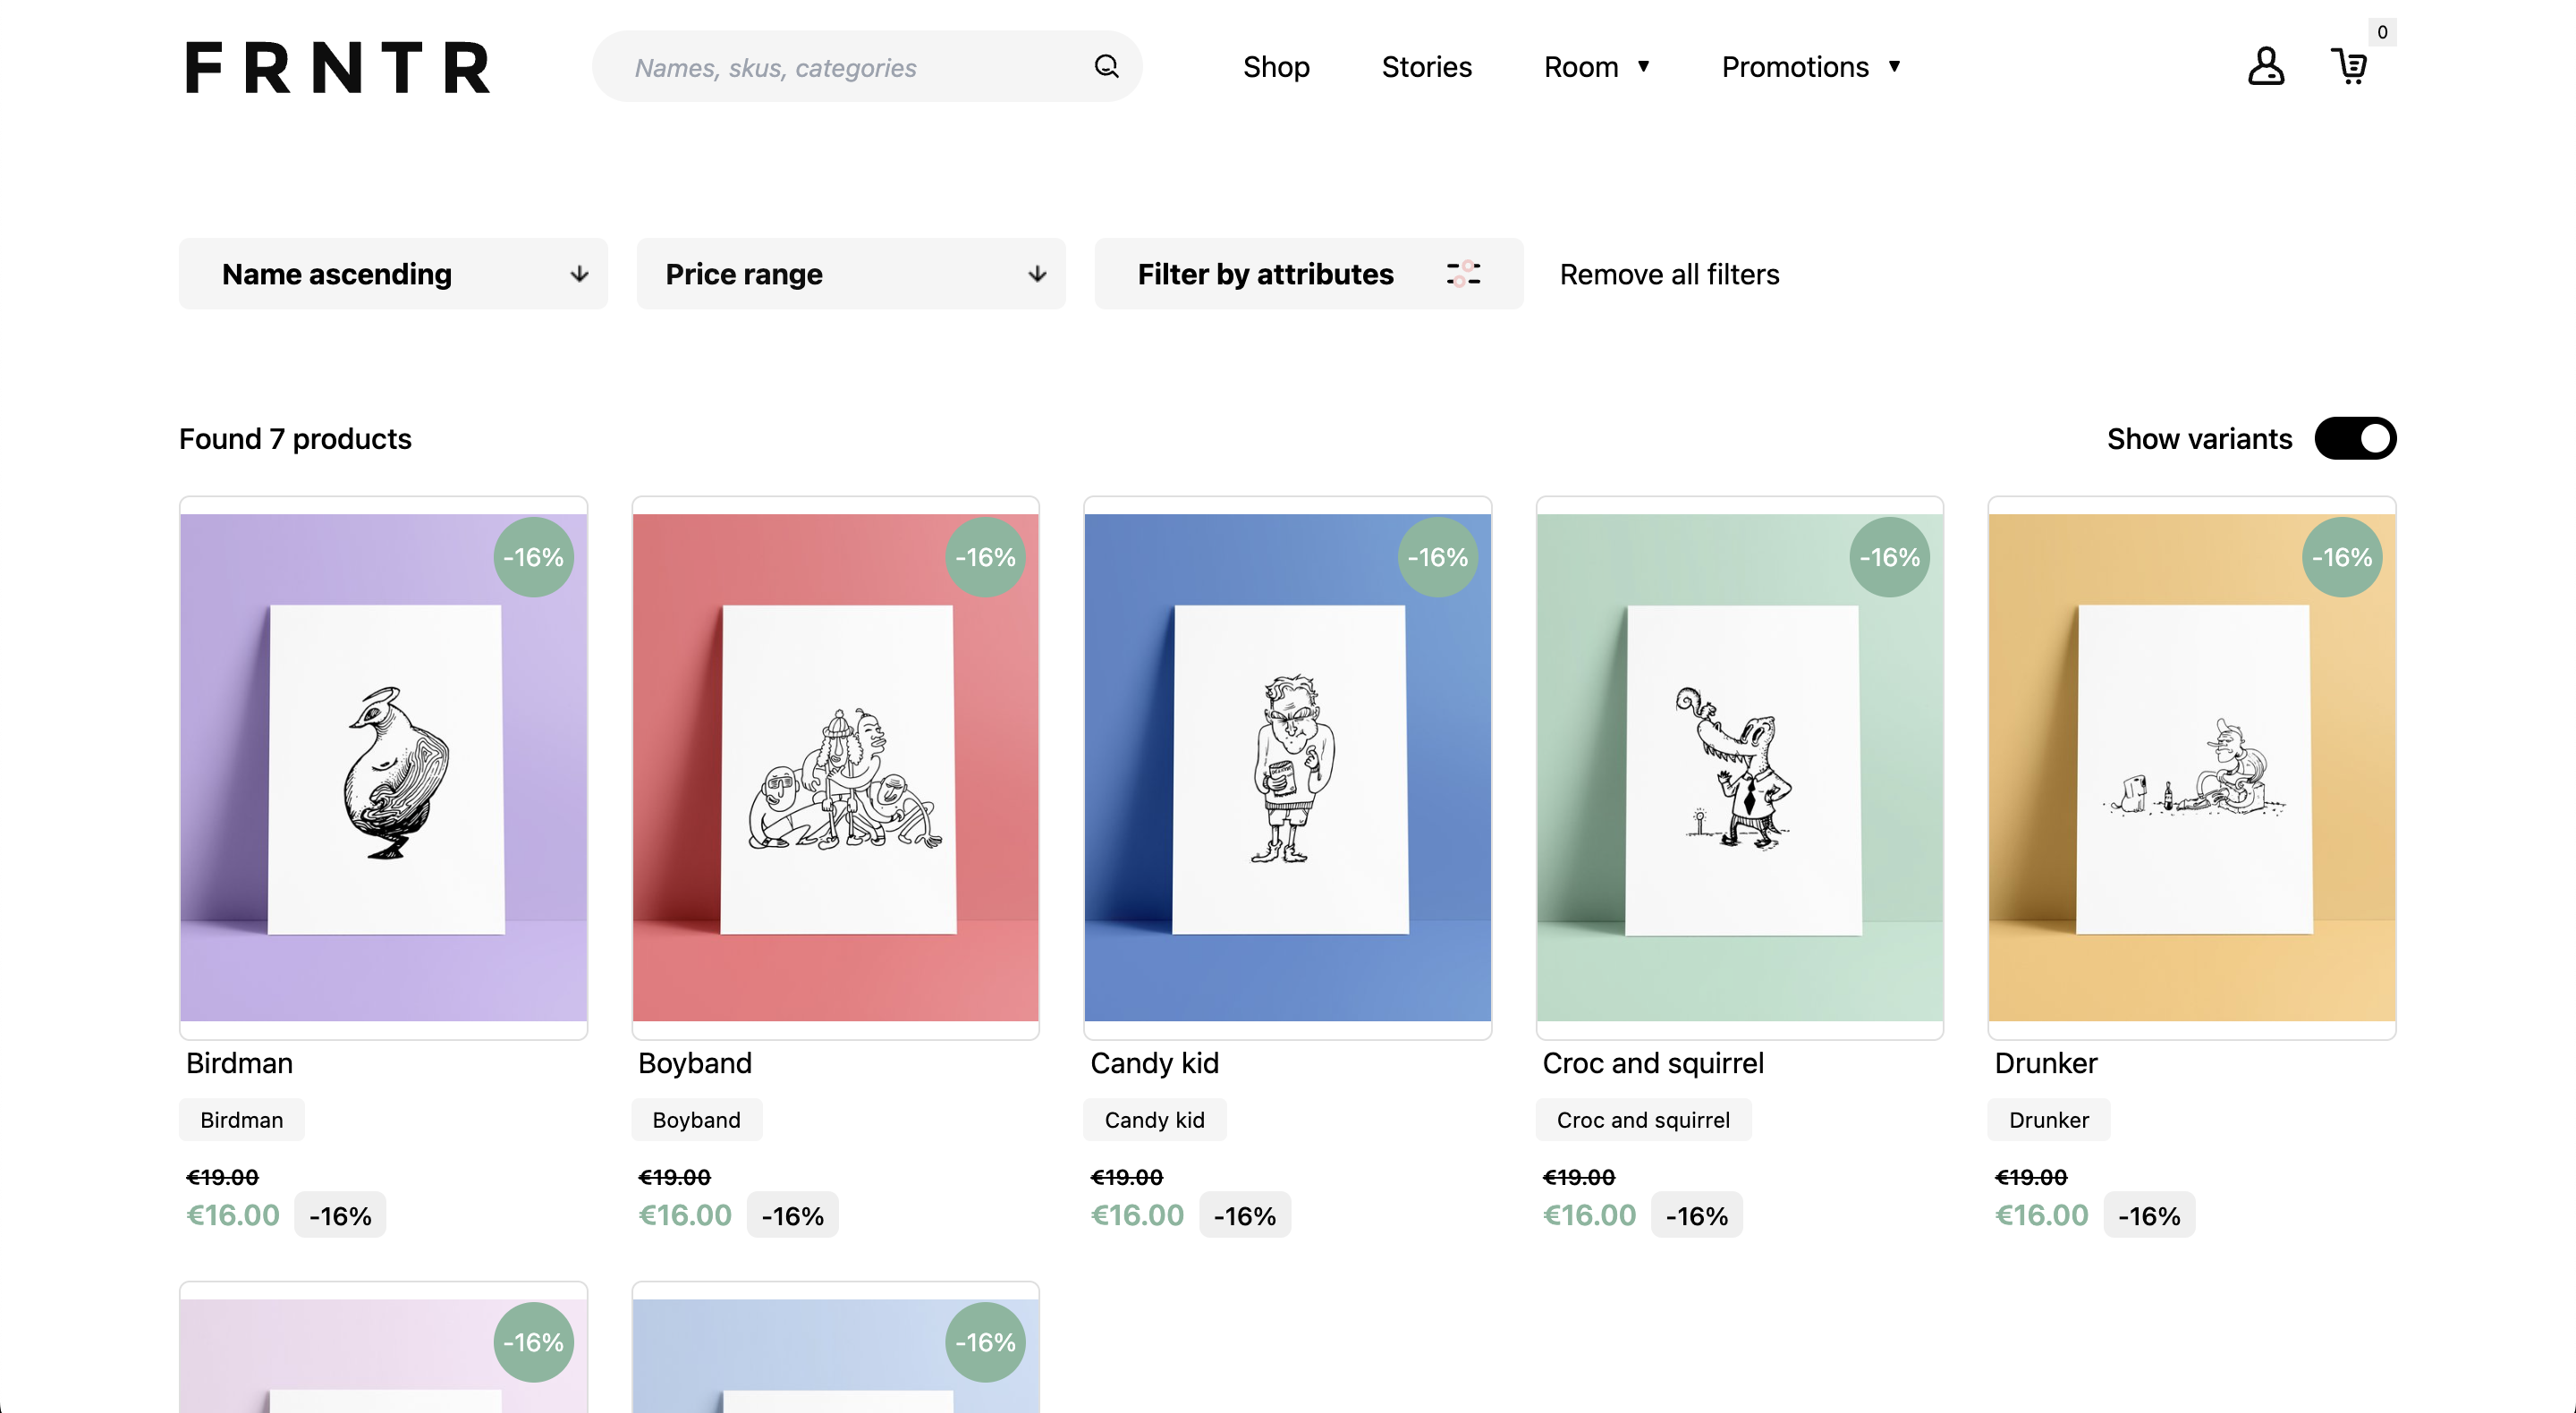Click the user account icon

[2265, 66]
